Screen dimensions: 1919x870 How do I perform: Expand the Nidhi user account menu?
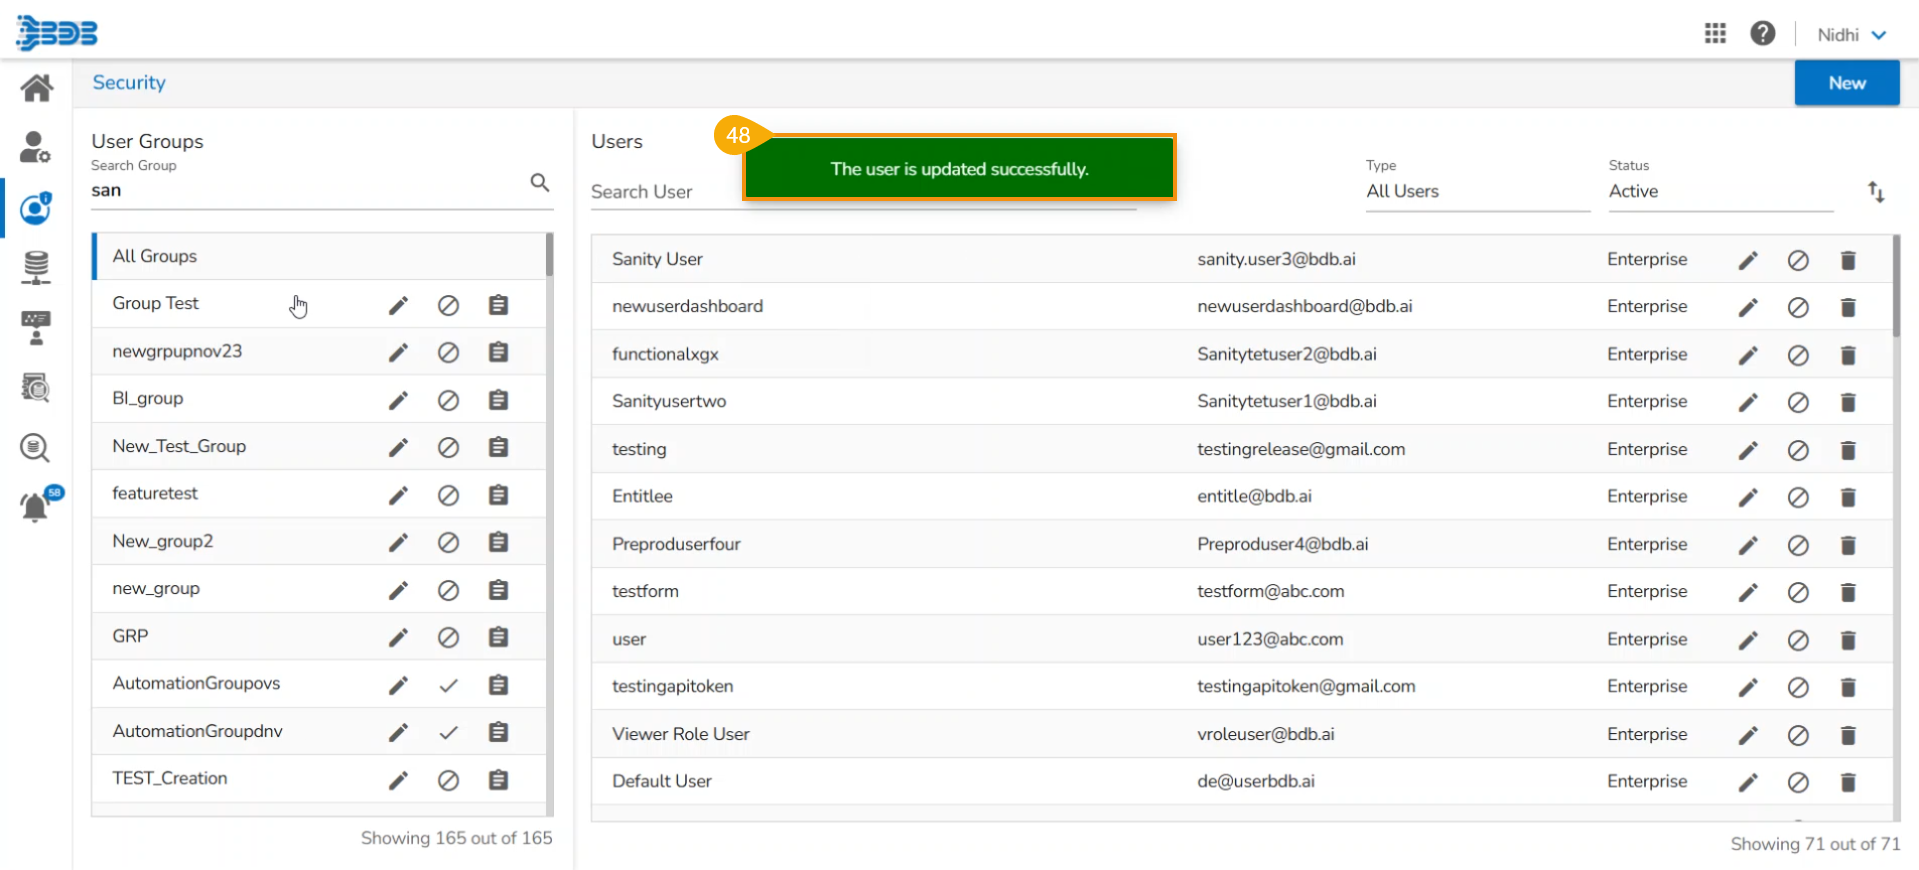[x=1851, y=34]
